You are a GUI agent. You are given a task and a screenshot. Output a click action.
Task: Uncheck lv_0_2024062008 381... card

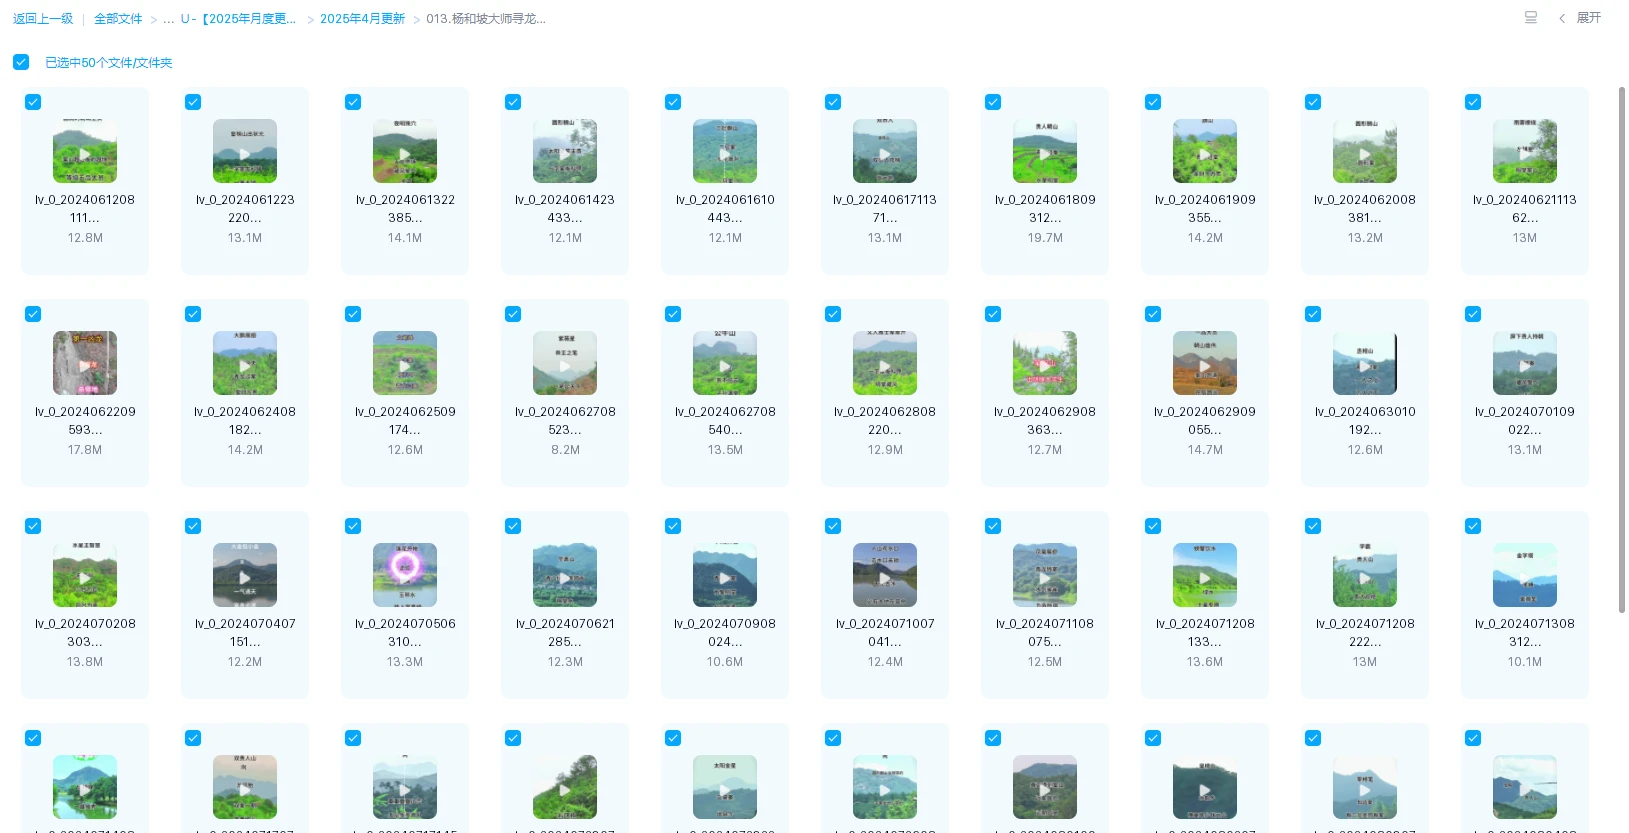[1313, 102]
